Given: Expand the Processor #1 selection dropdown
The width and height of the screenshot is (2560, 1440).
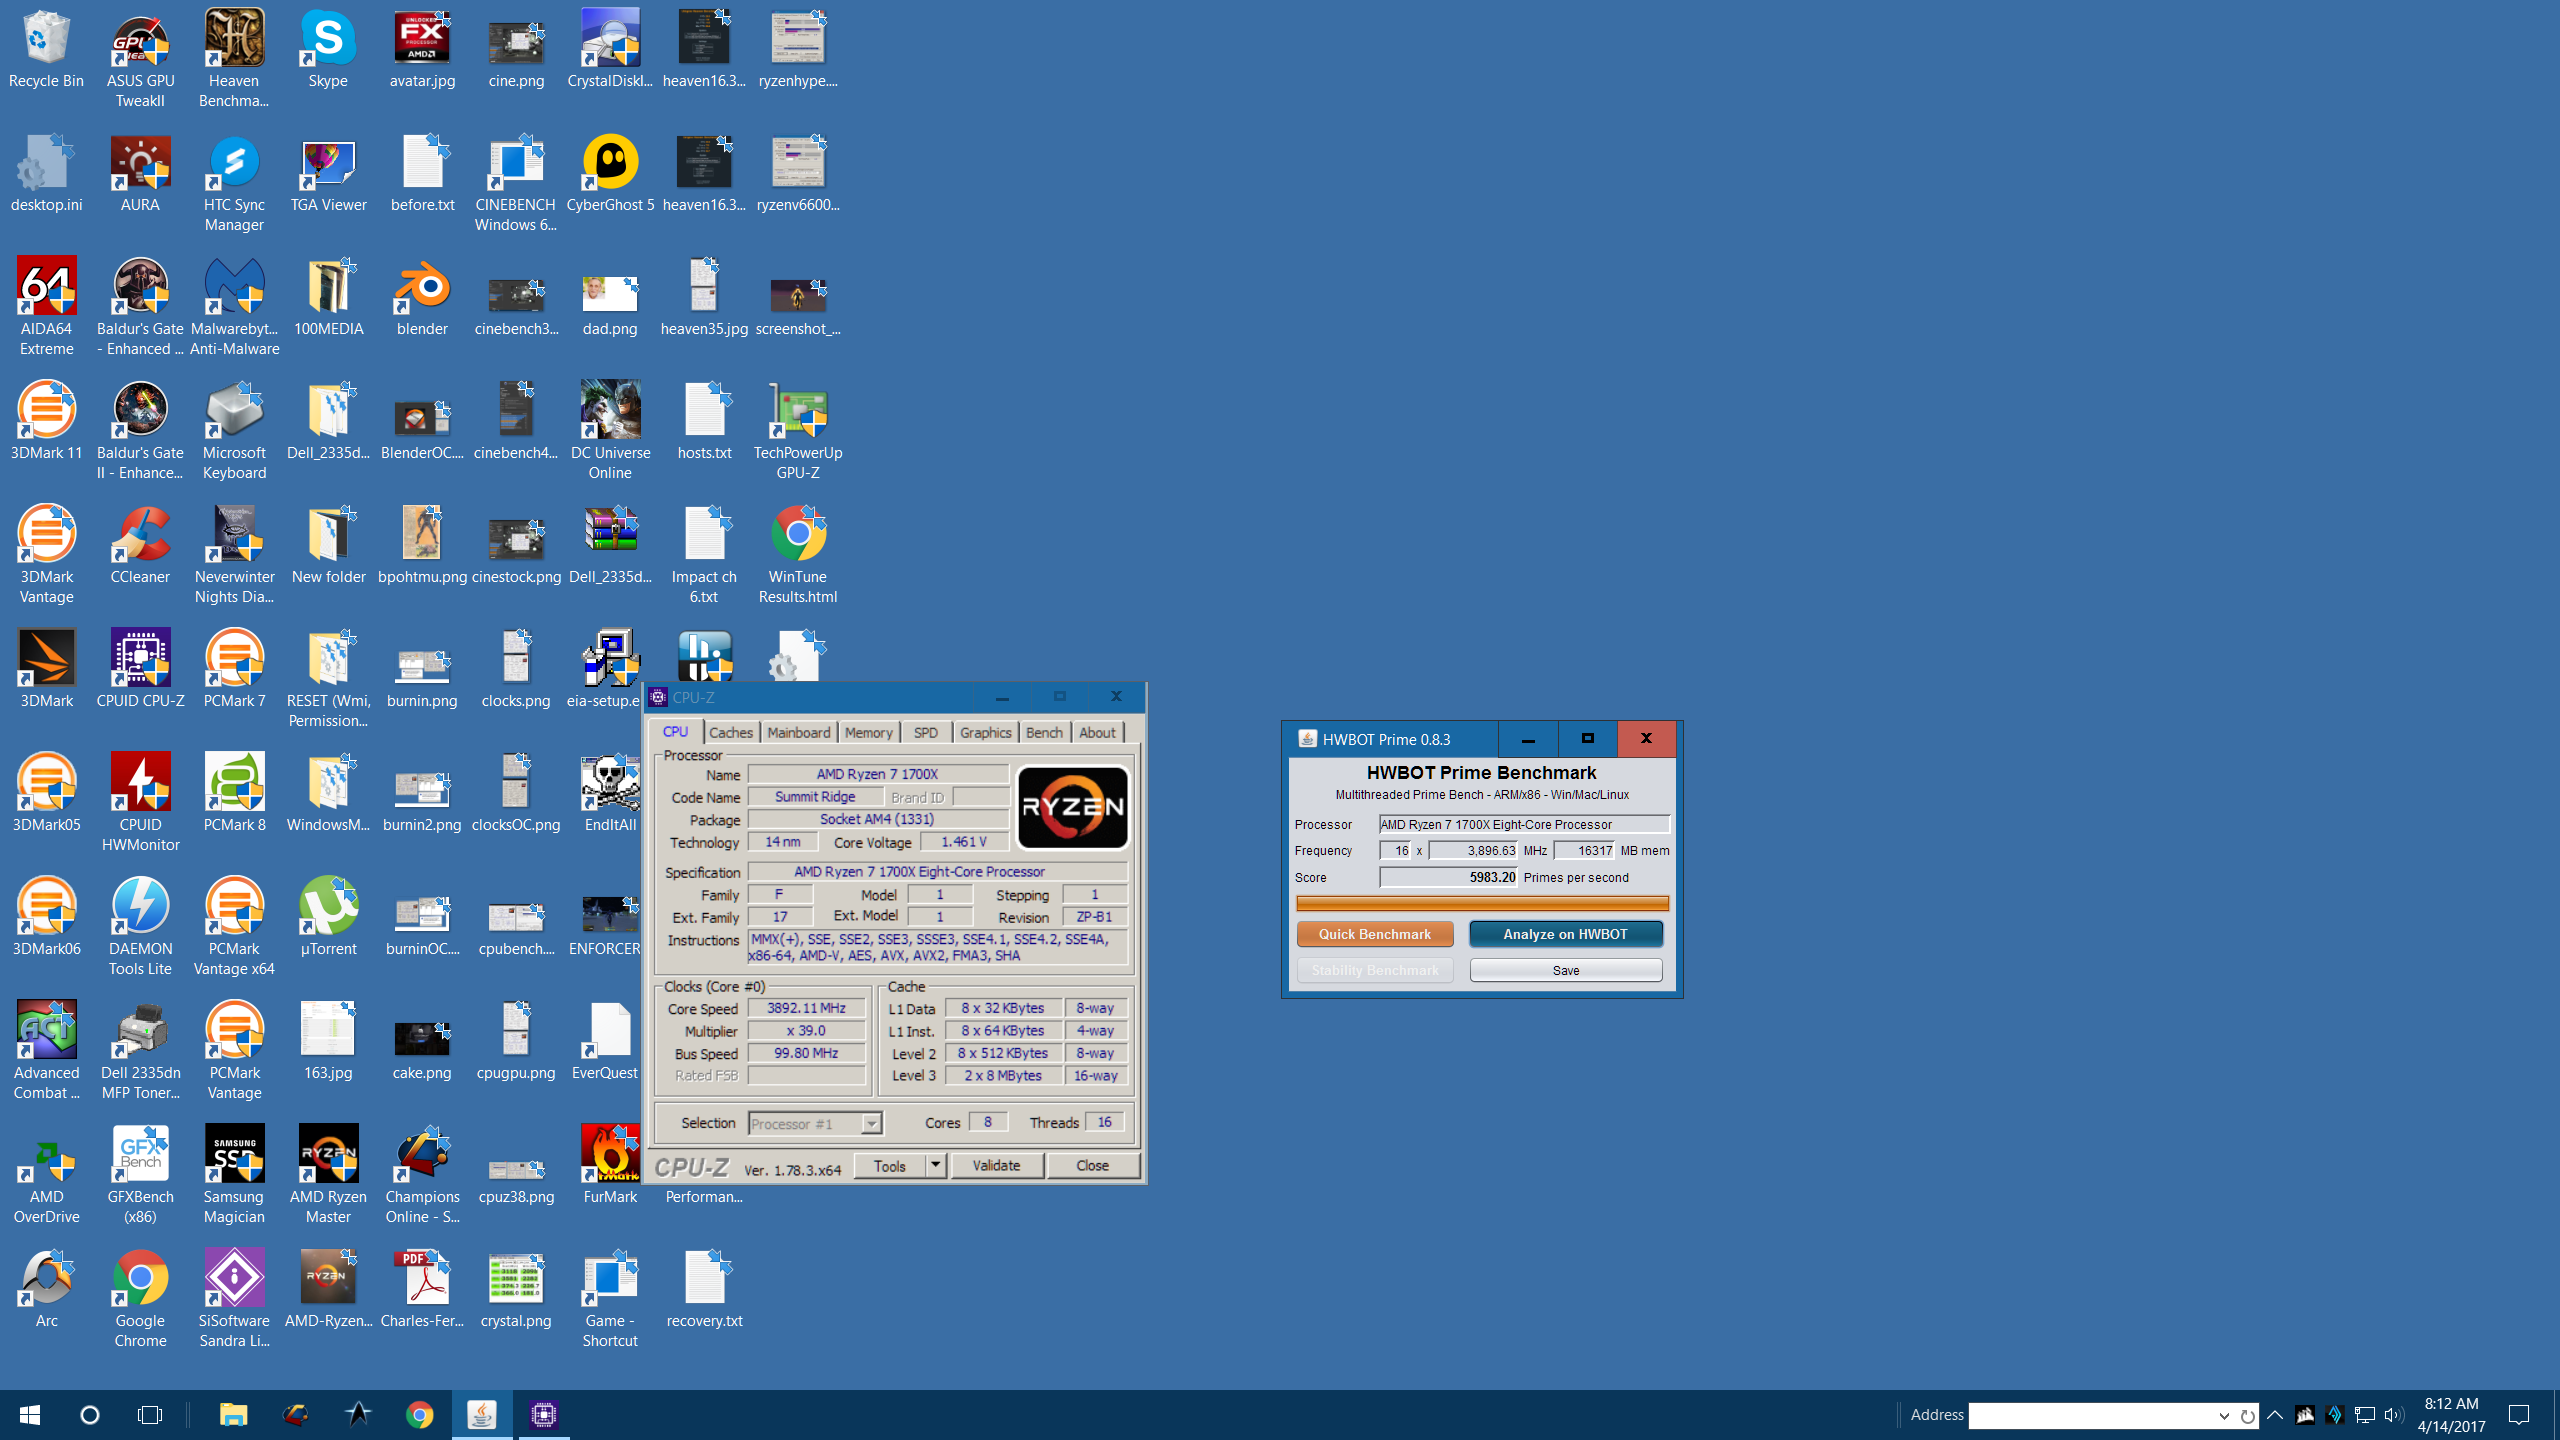Looking at the screenshot, I should click(x=872, y=1124).
